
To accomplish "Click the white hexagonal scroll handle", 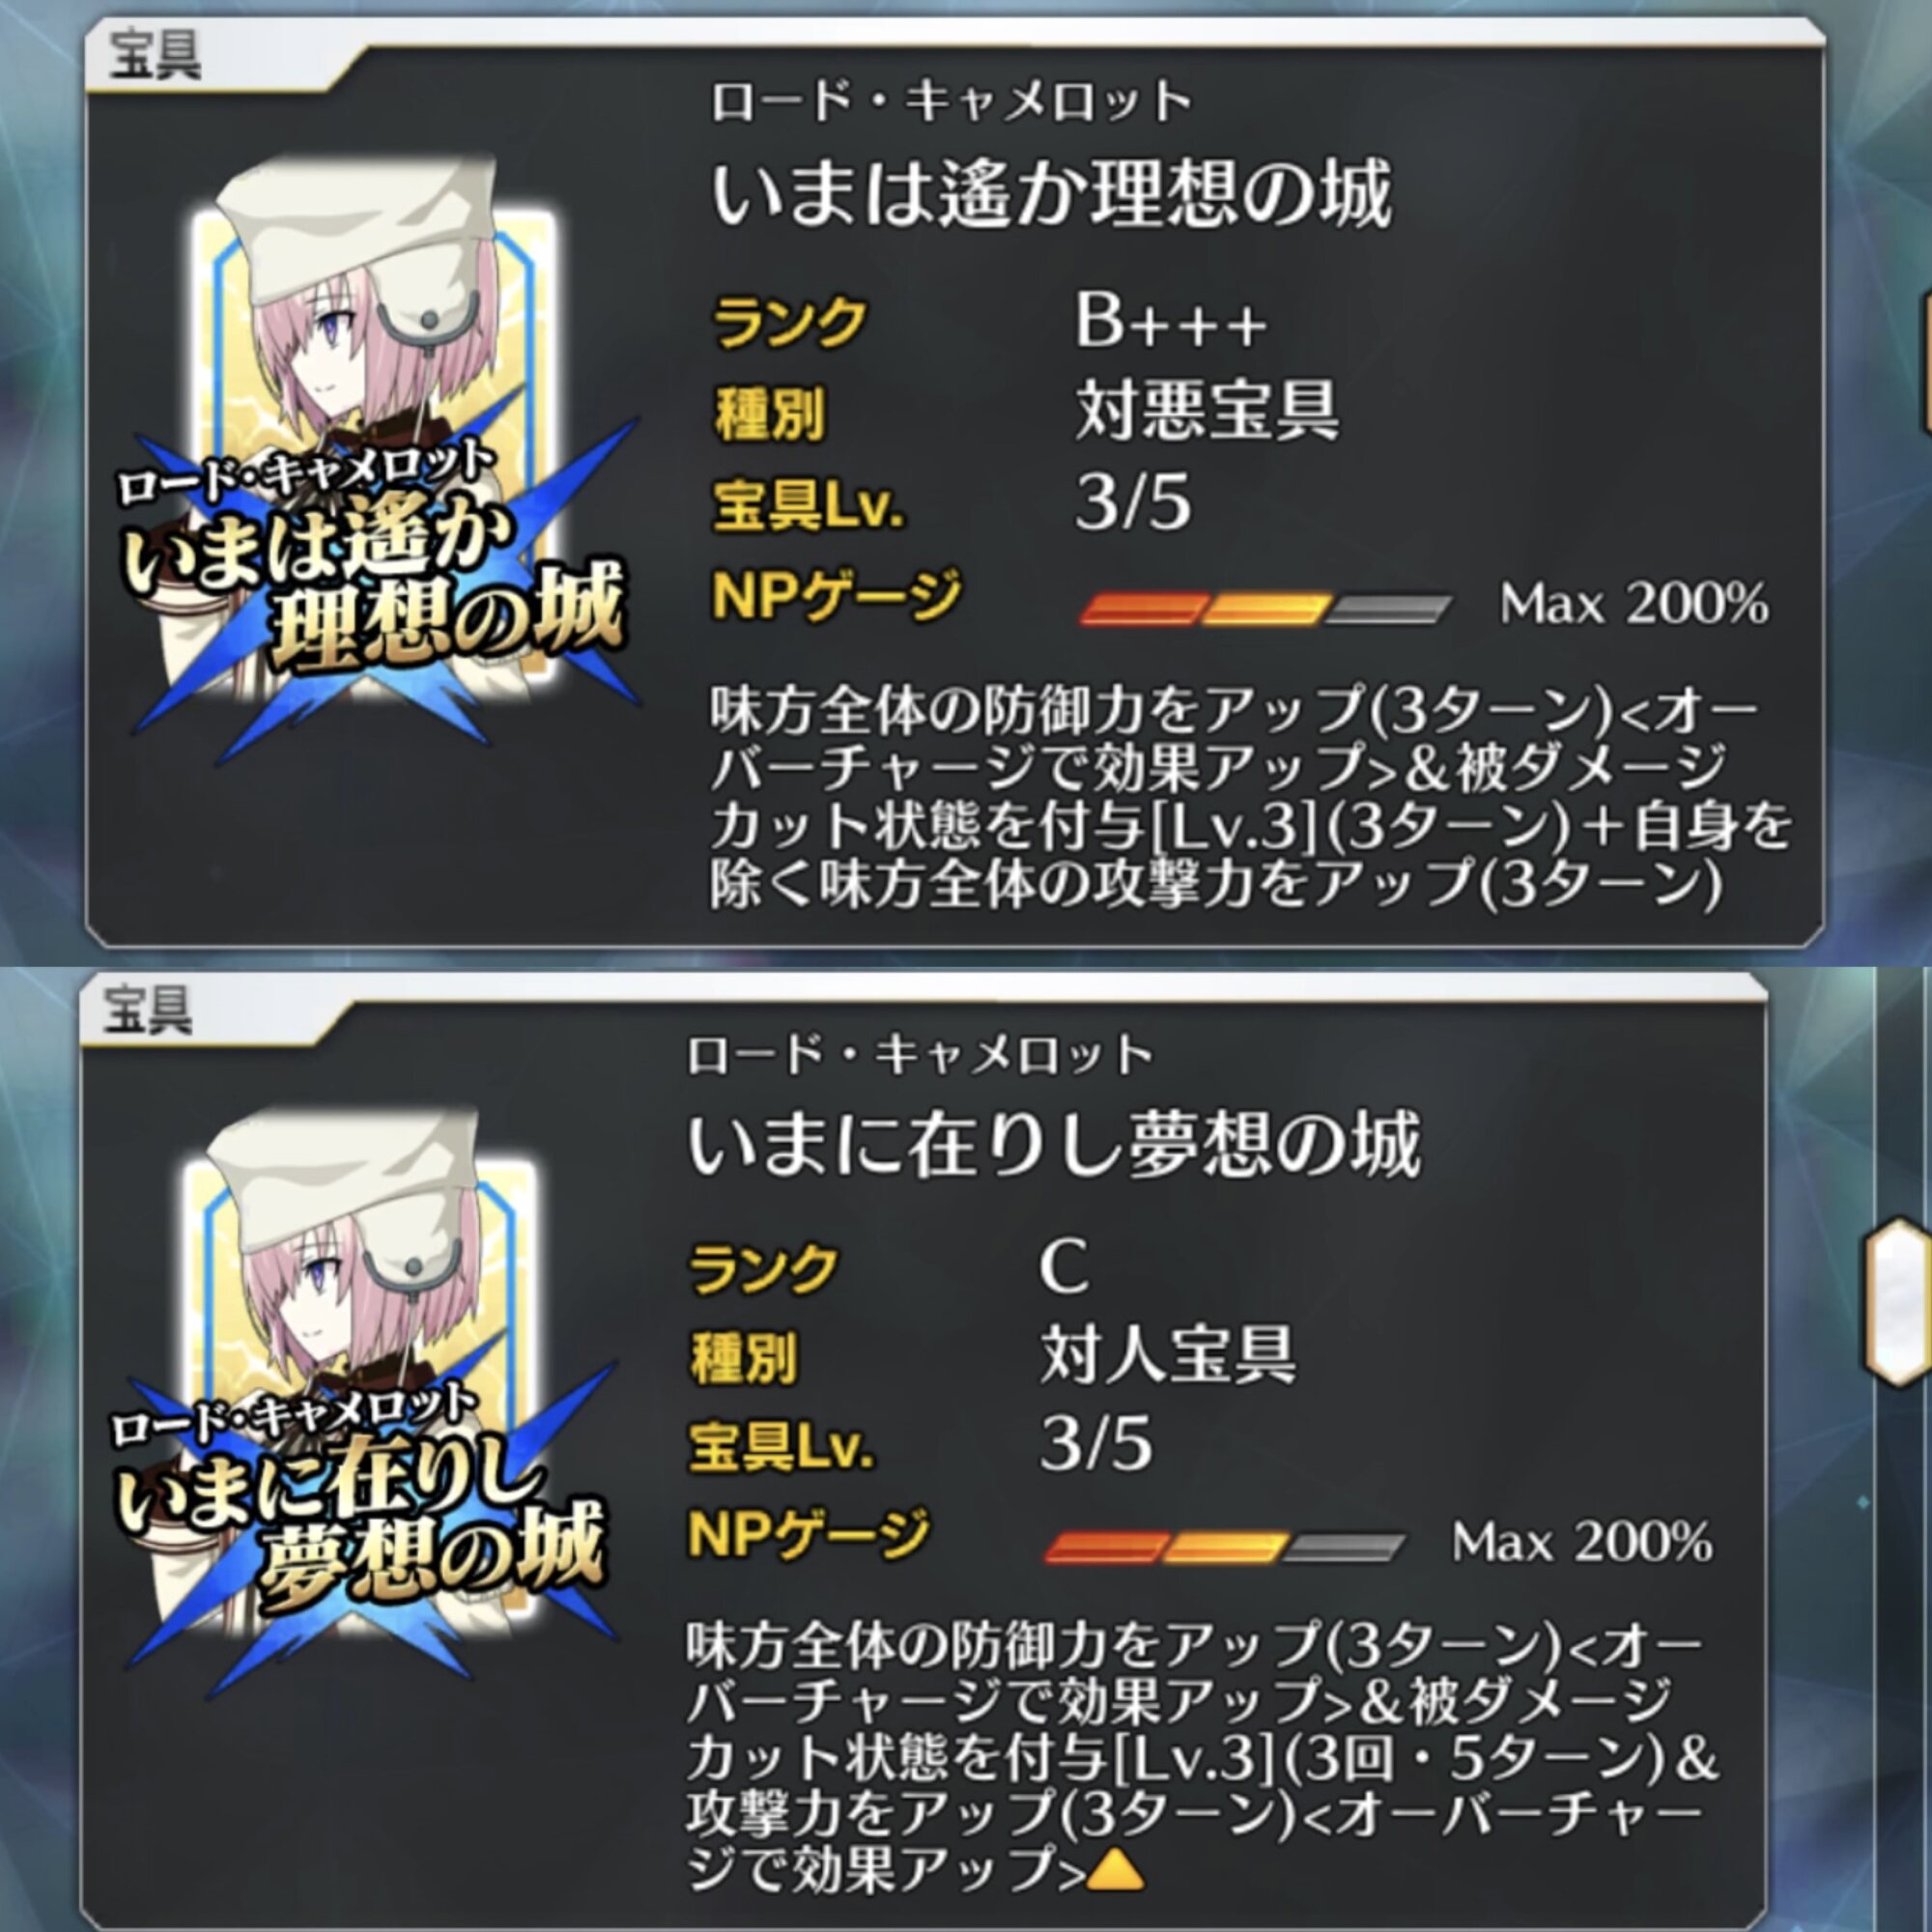I will (x=1897, y=1318).
